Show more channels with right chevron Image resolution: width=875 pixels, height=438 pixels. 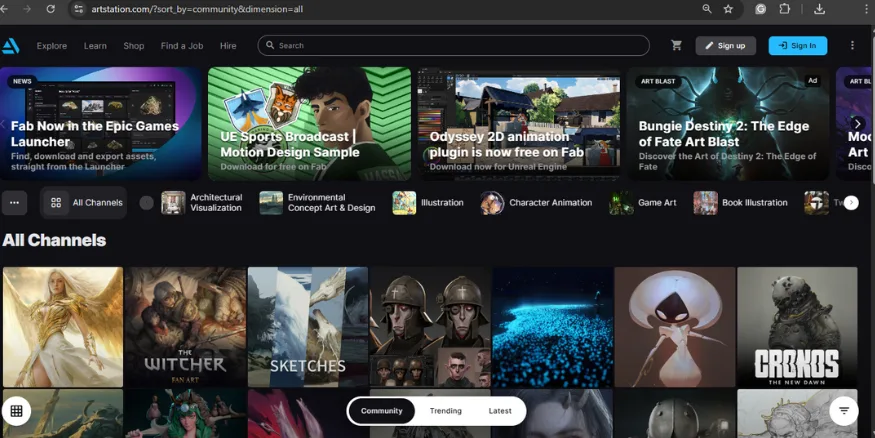click(851, 203)
